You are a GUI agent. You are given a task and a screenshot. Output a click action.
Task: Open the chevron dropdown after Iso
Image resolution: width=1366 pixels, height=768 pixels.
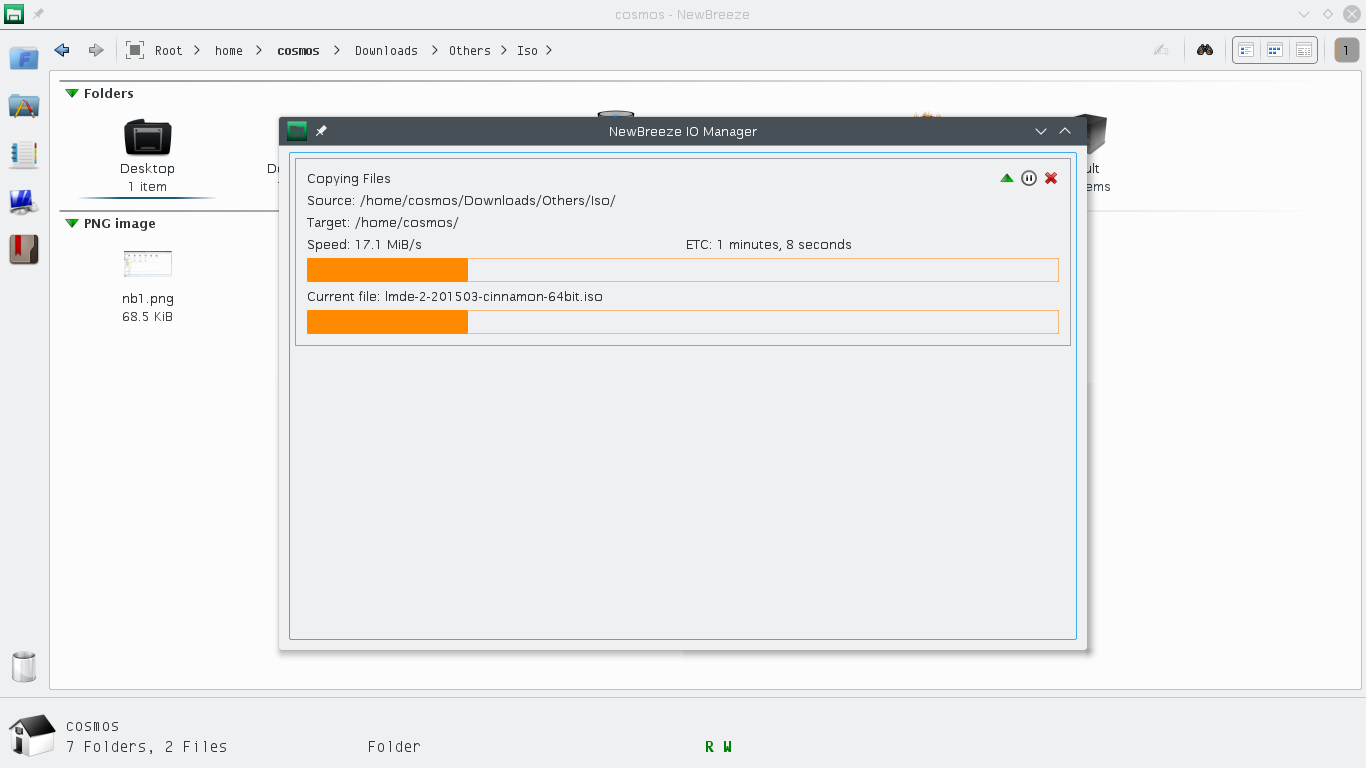coord(549,50)
